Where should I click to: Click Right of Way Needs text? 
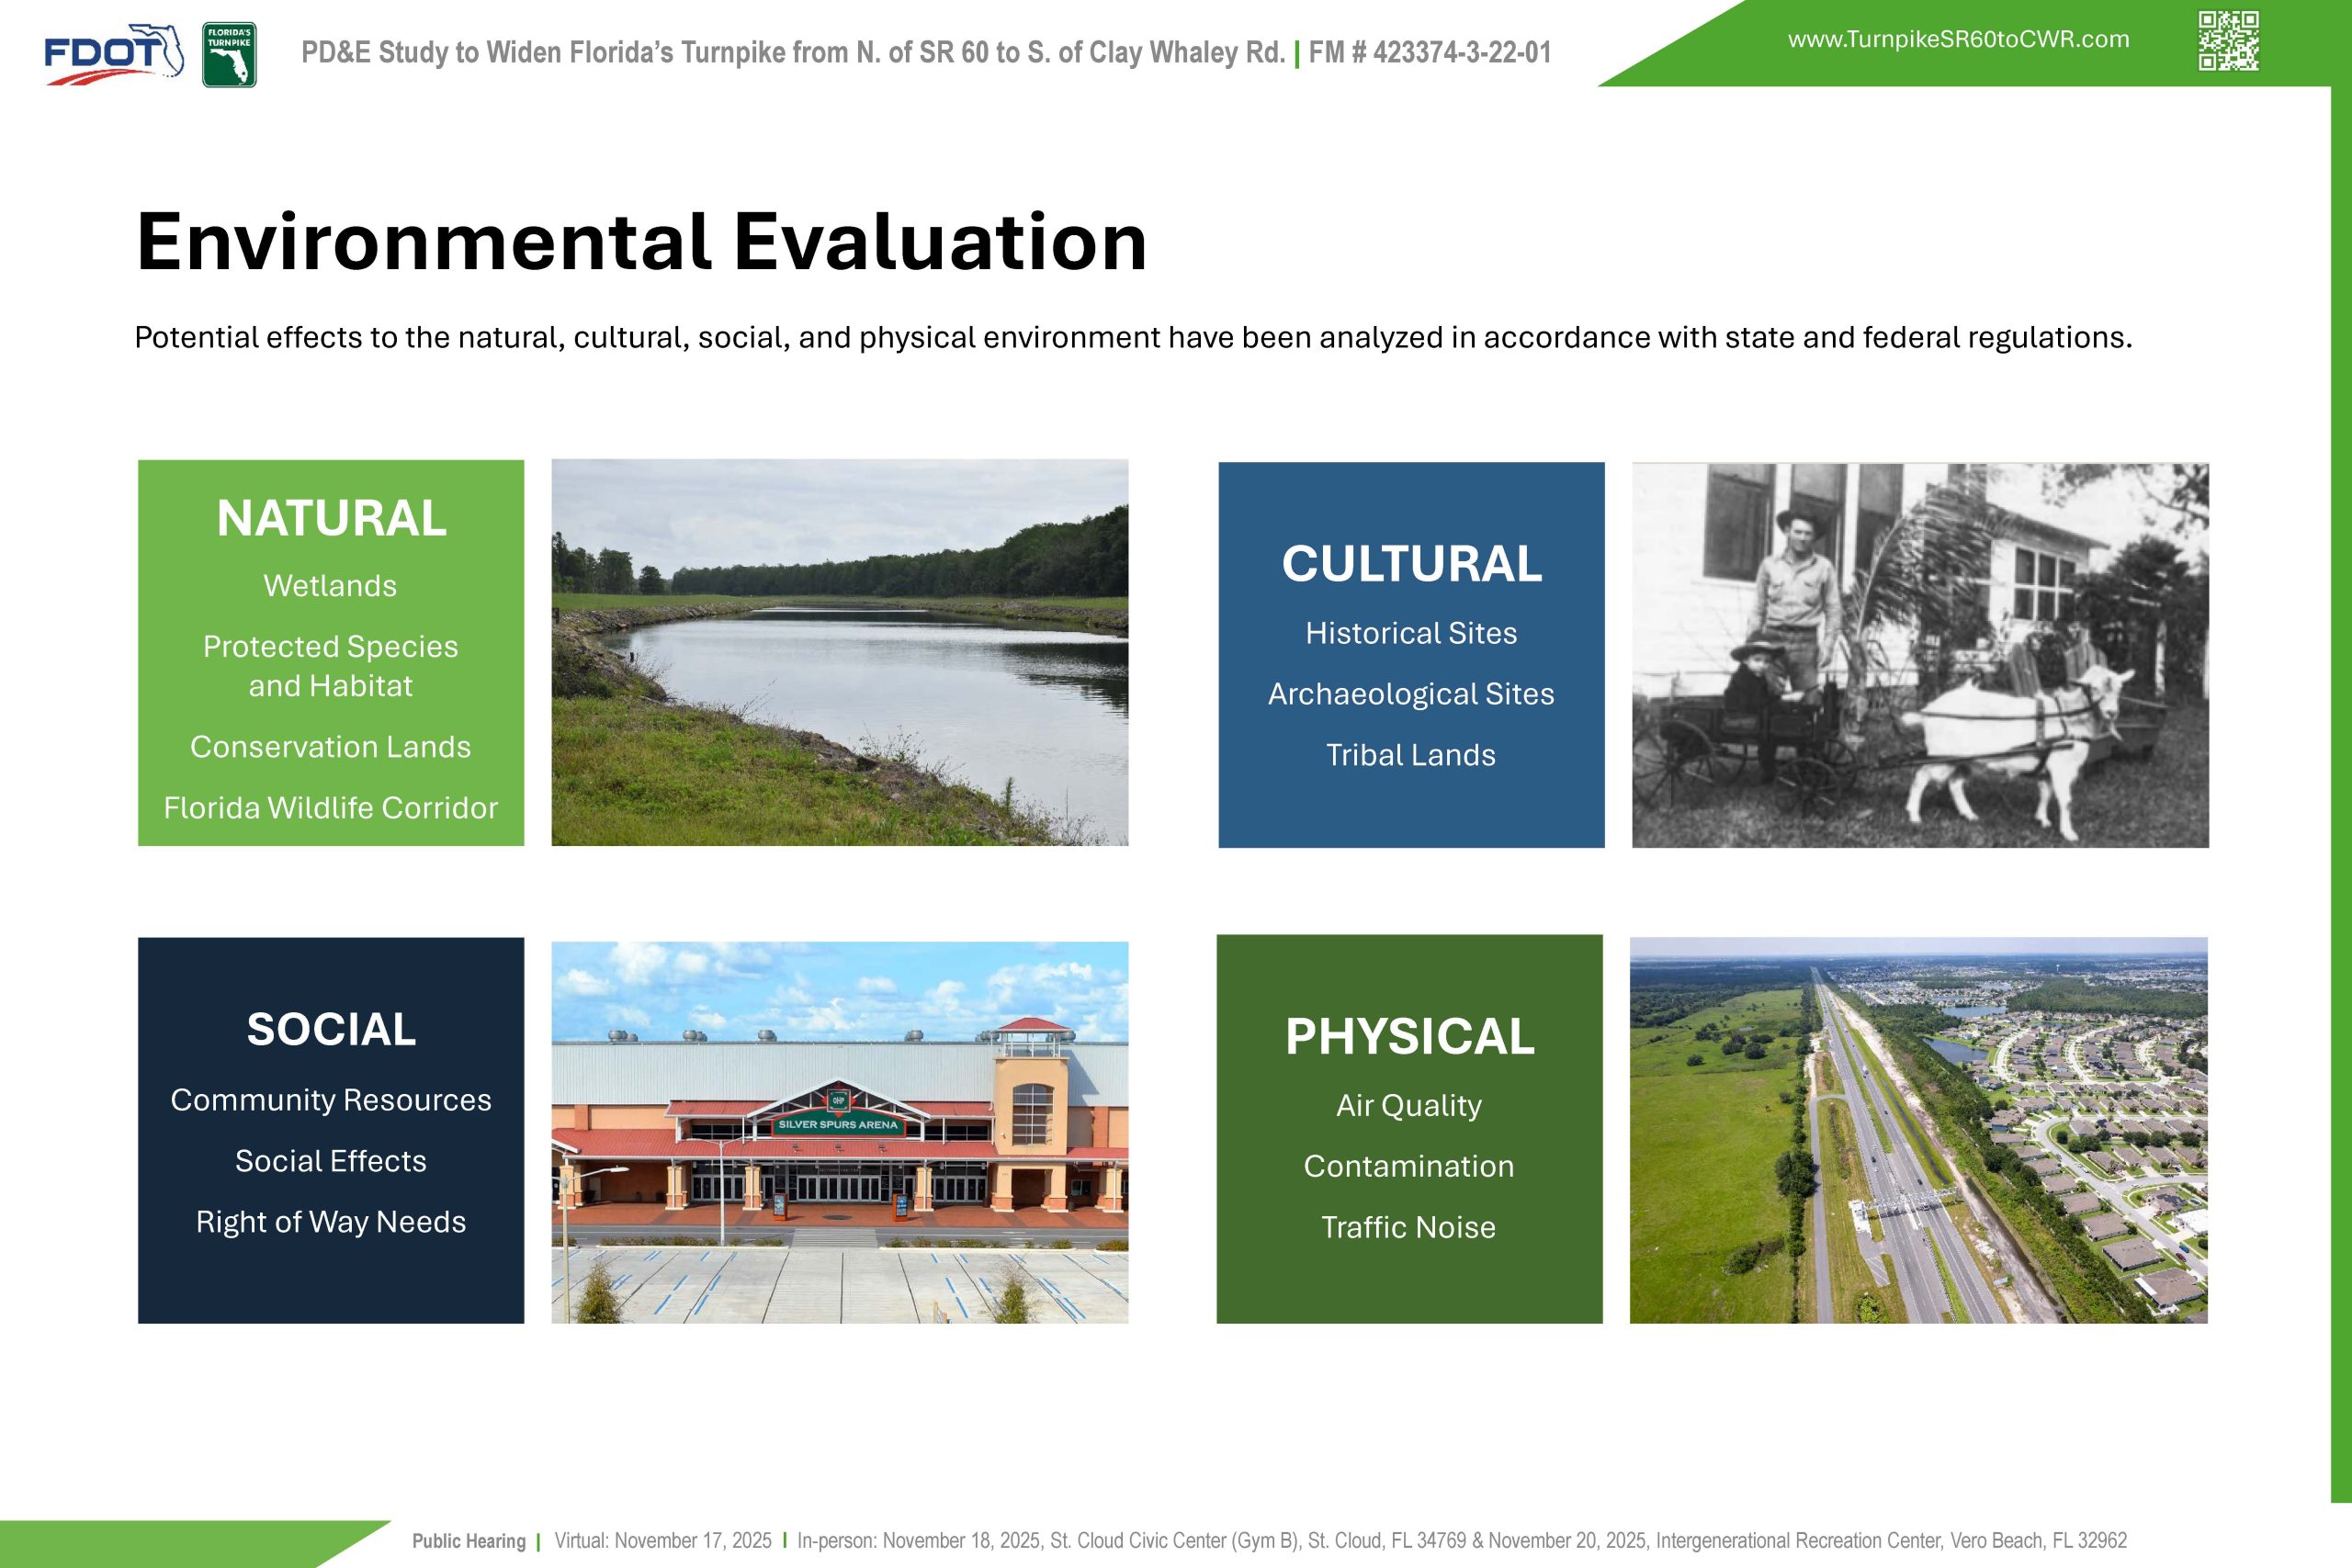tap(331, 1222)
